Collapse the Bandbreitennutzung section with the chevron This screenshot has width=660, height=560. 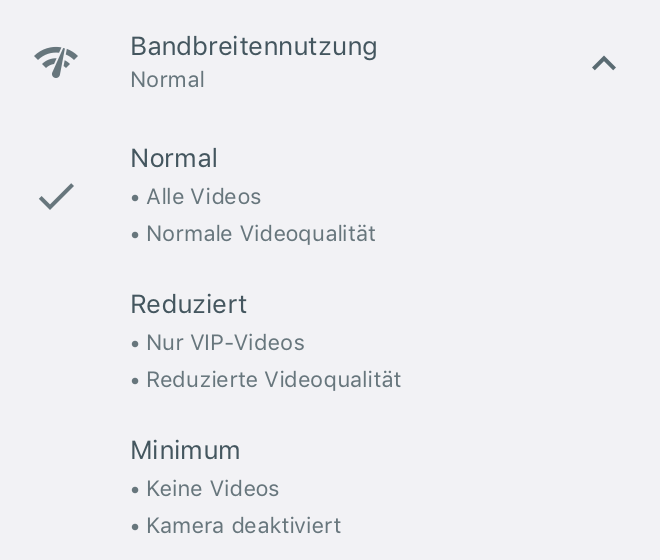[604, 63]
